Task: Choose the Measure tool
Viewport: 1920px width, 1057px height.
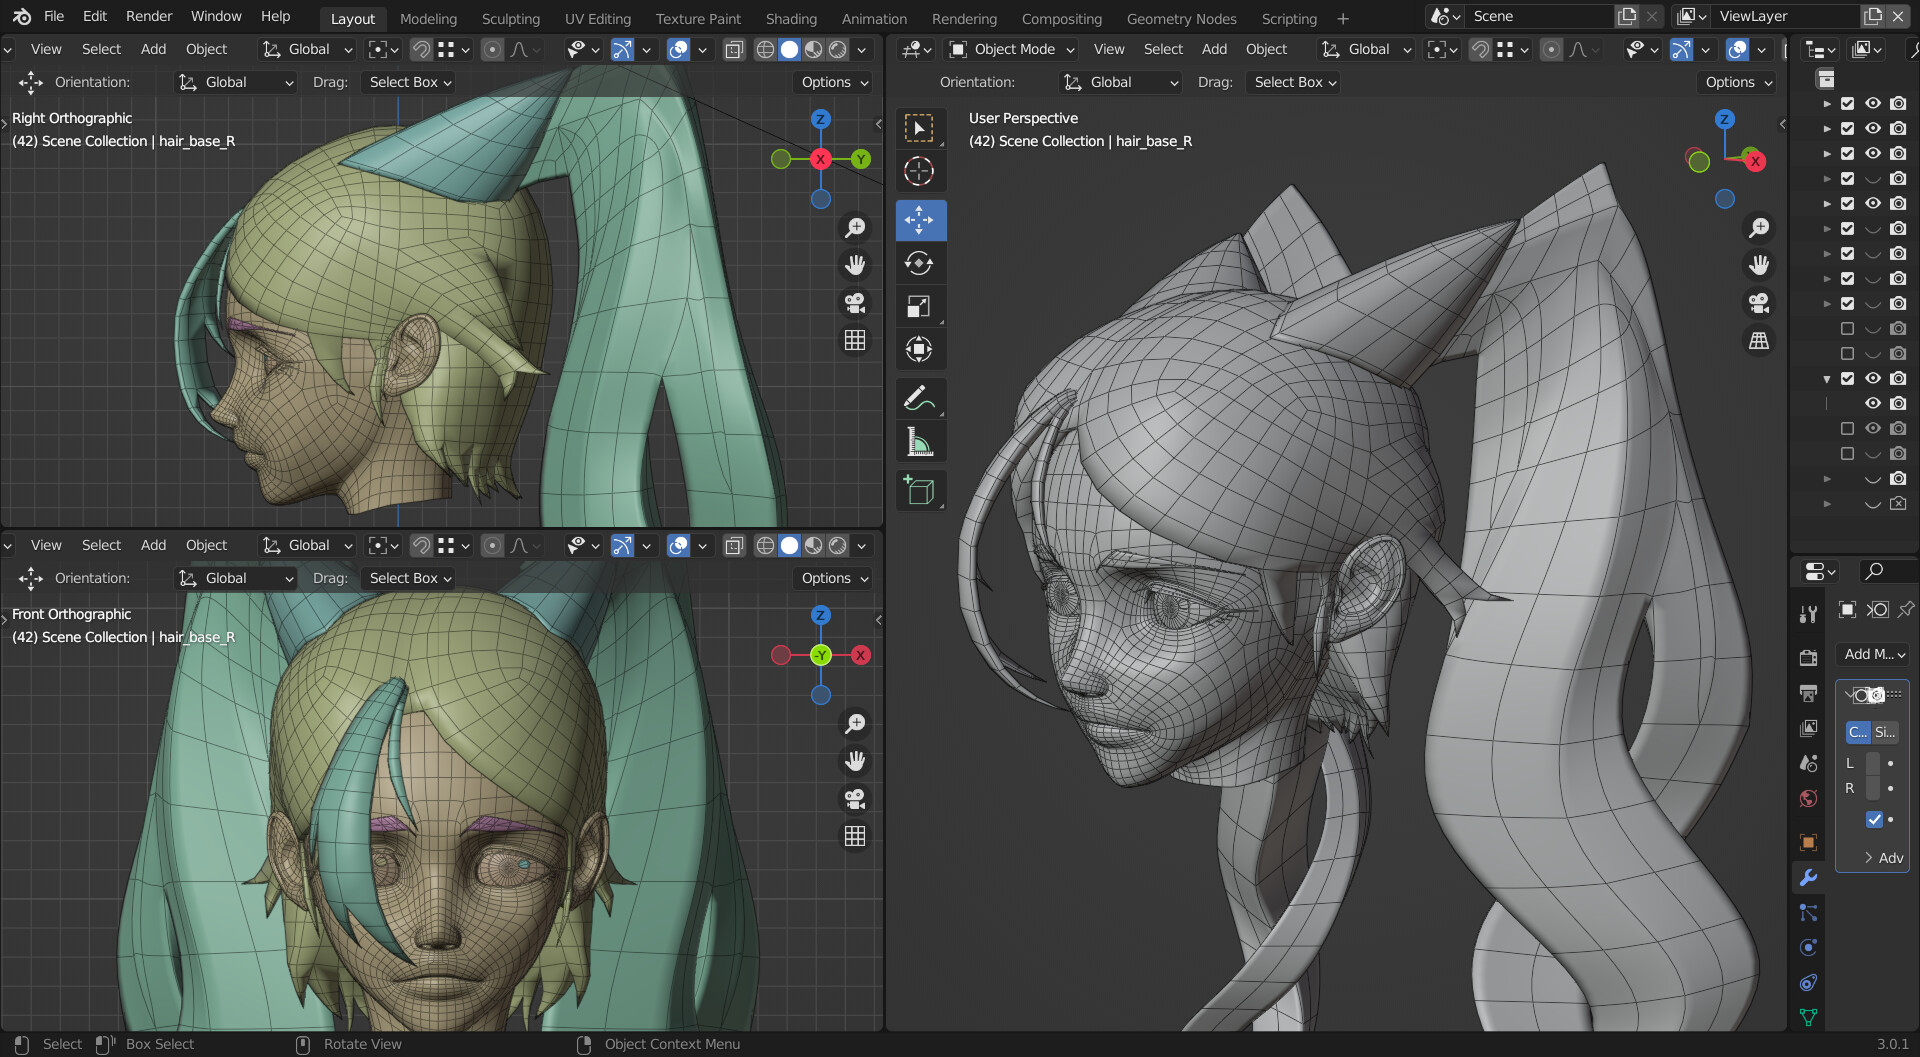Action: (919, 441)
